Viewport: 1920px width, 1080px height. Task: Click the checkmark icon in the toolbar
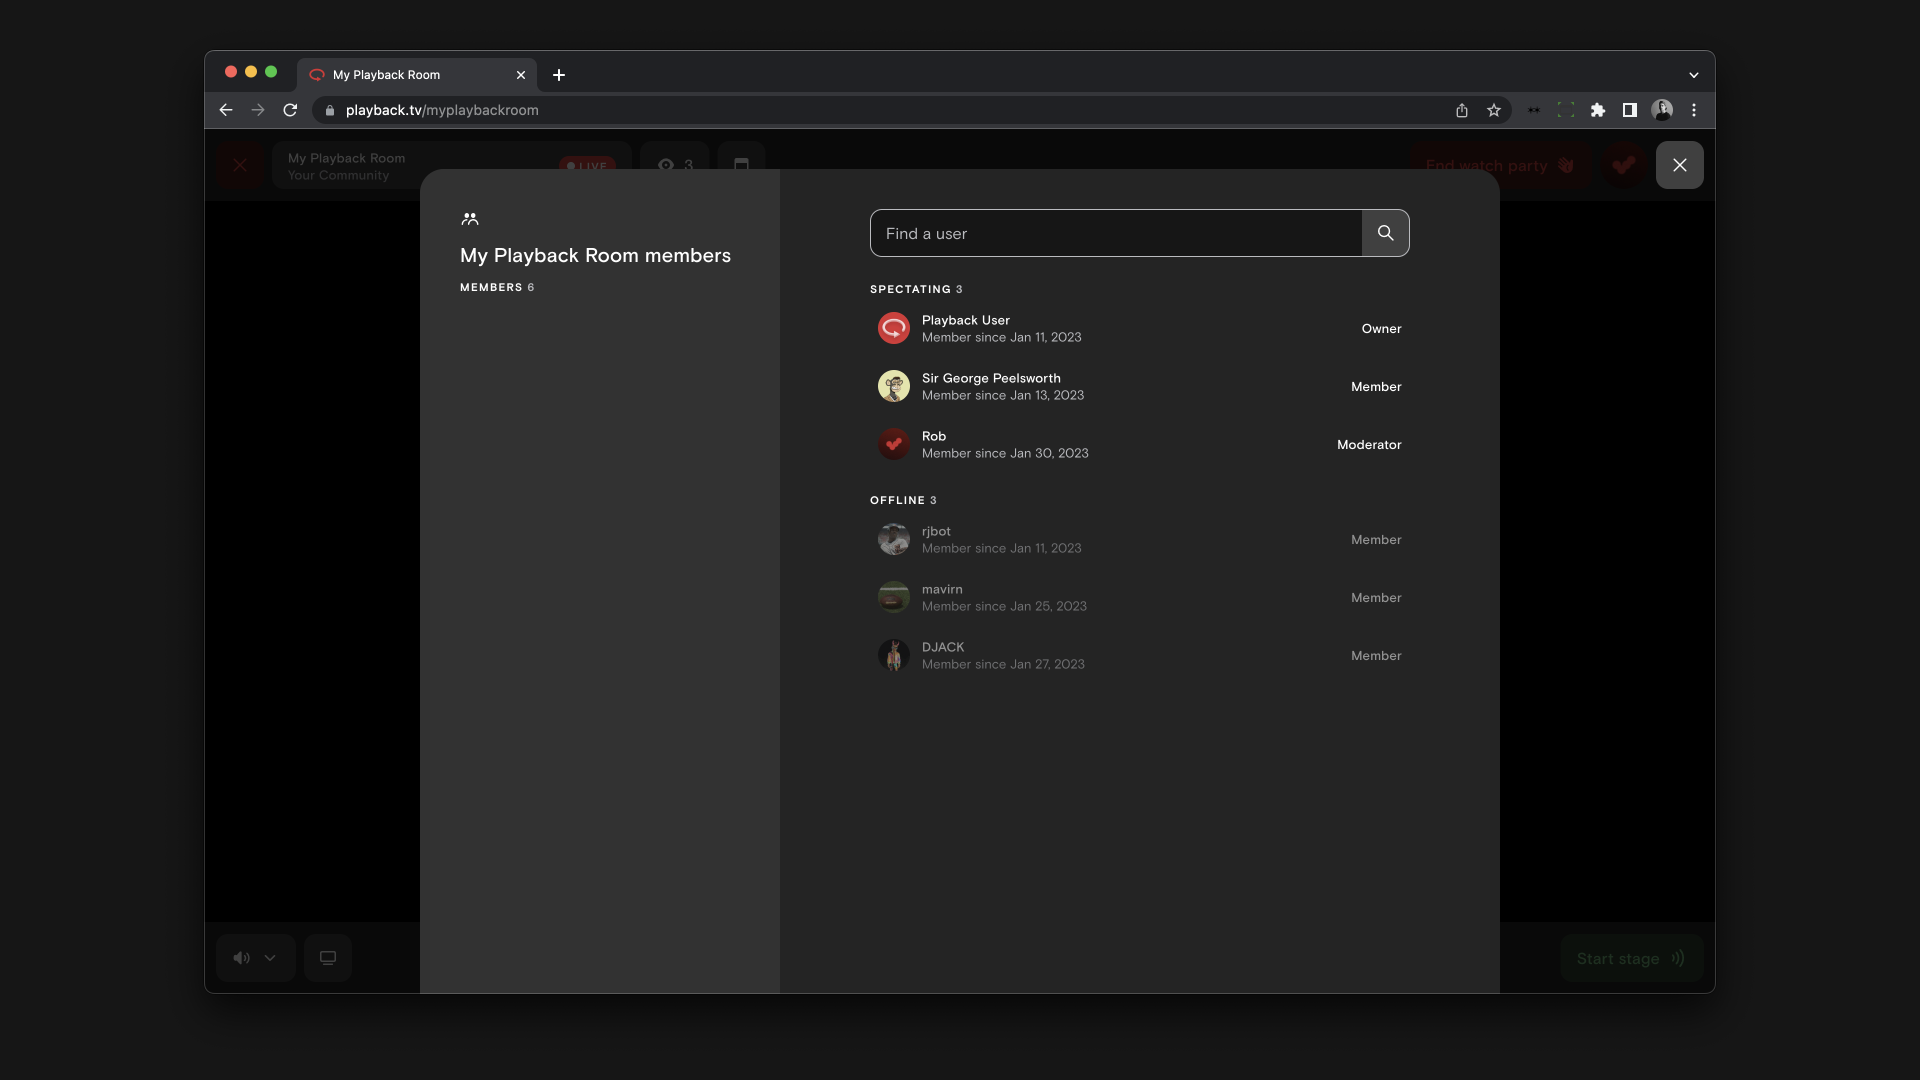pyautogui.click(x=1623, y=164)
